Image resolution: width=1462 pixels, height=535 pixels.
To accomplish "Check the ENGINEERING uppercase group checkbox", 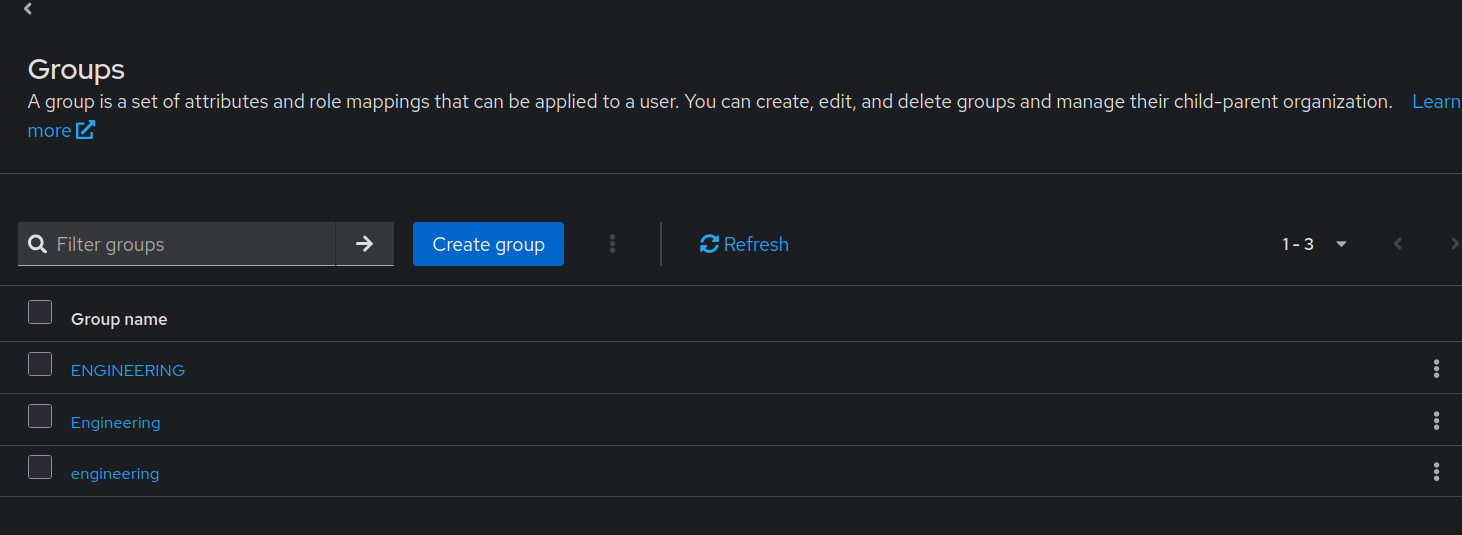I will [x=40, y=364].
